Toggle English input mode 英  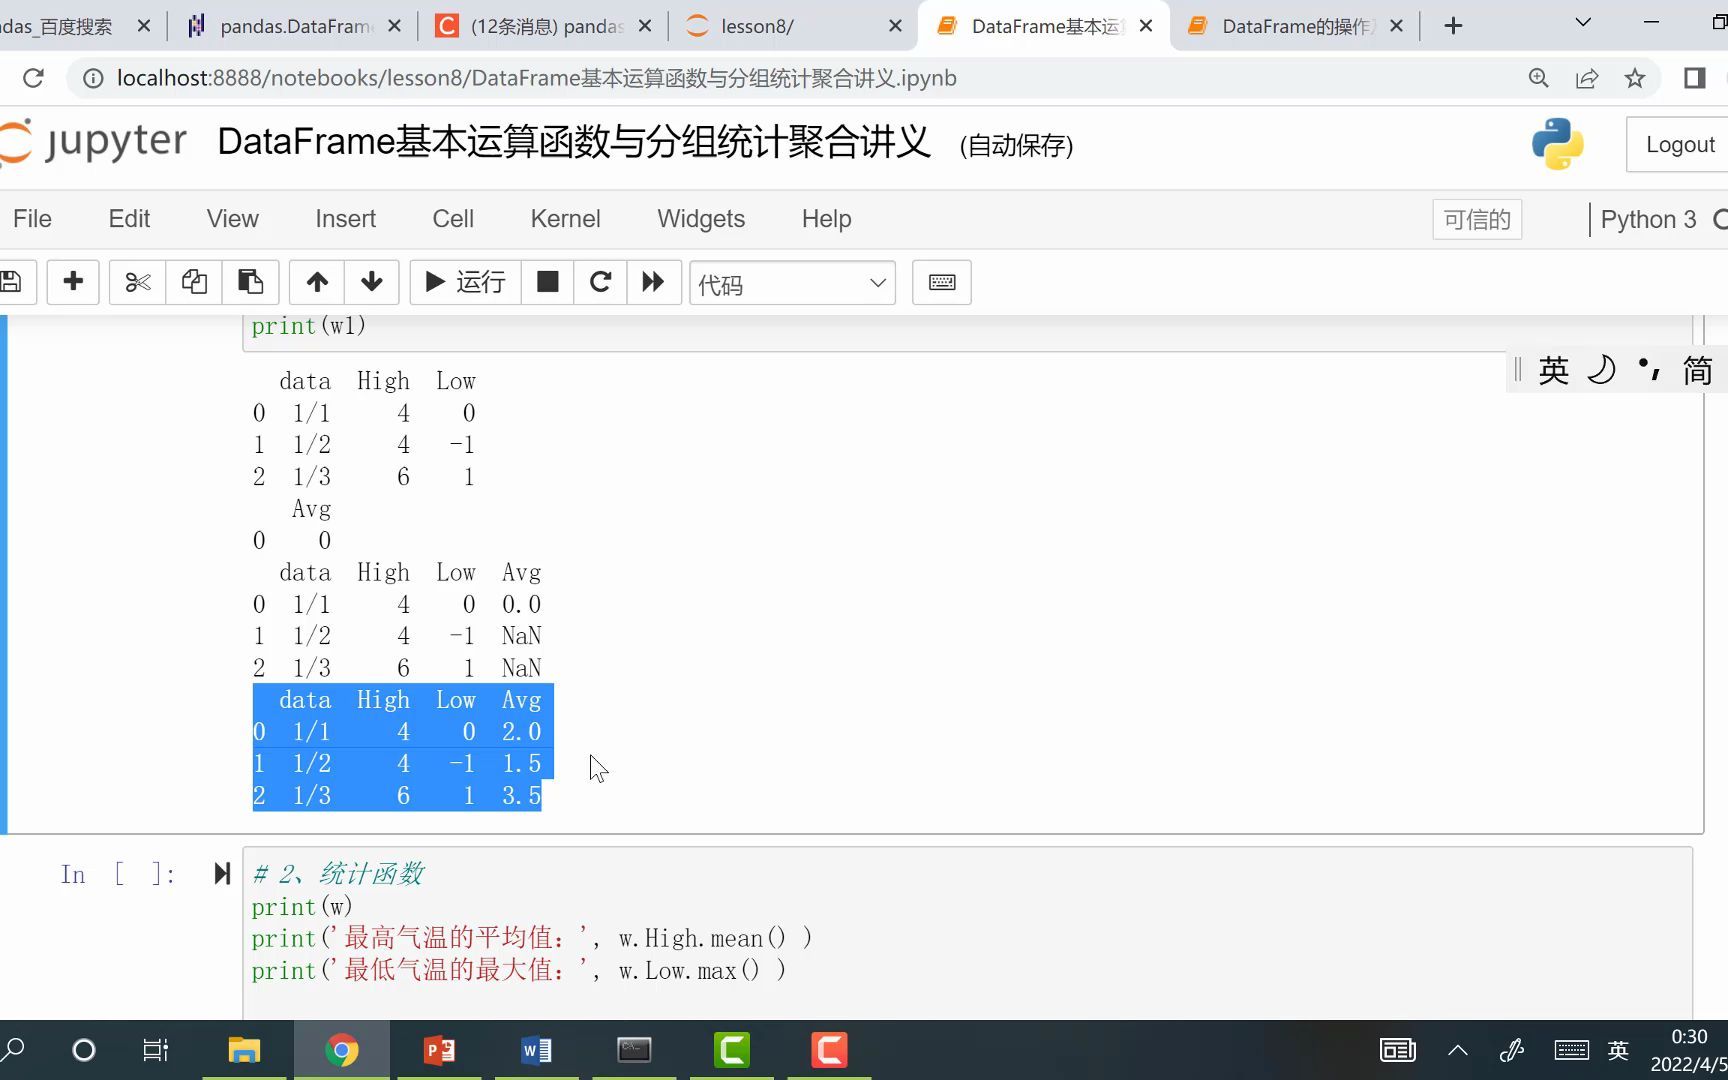pyautogui.click(x=1553, y=369)
